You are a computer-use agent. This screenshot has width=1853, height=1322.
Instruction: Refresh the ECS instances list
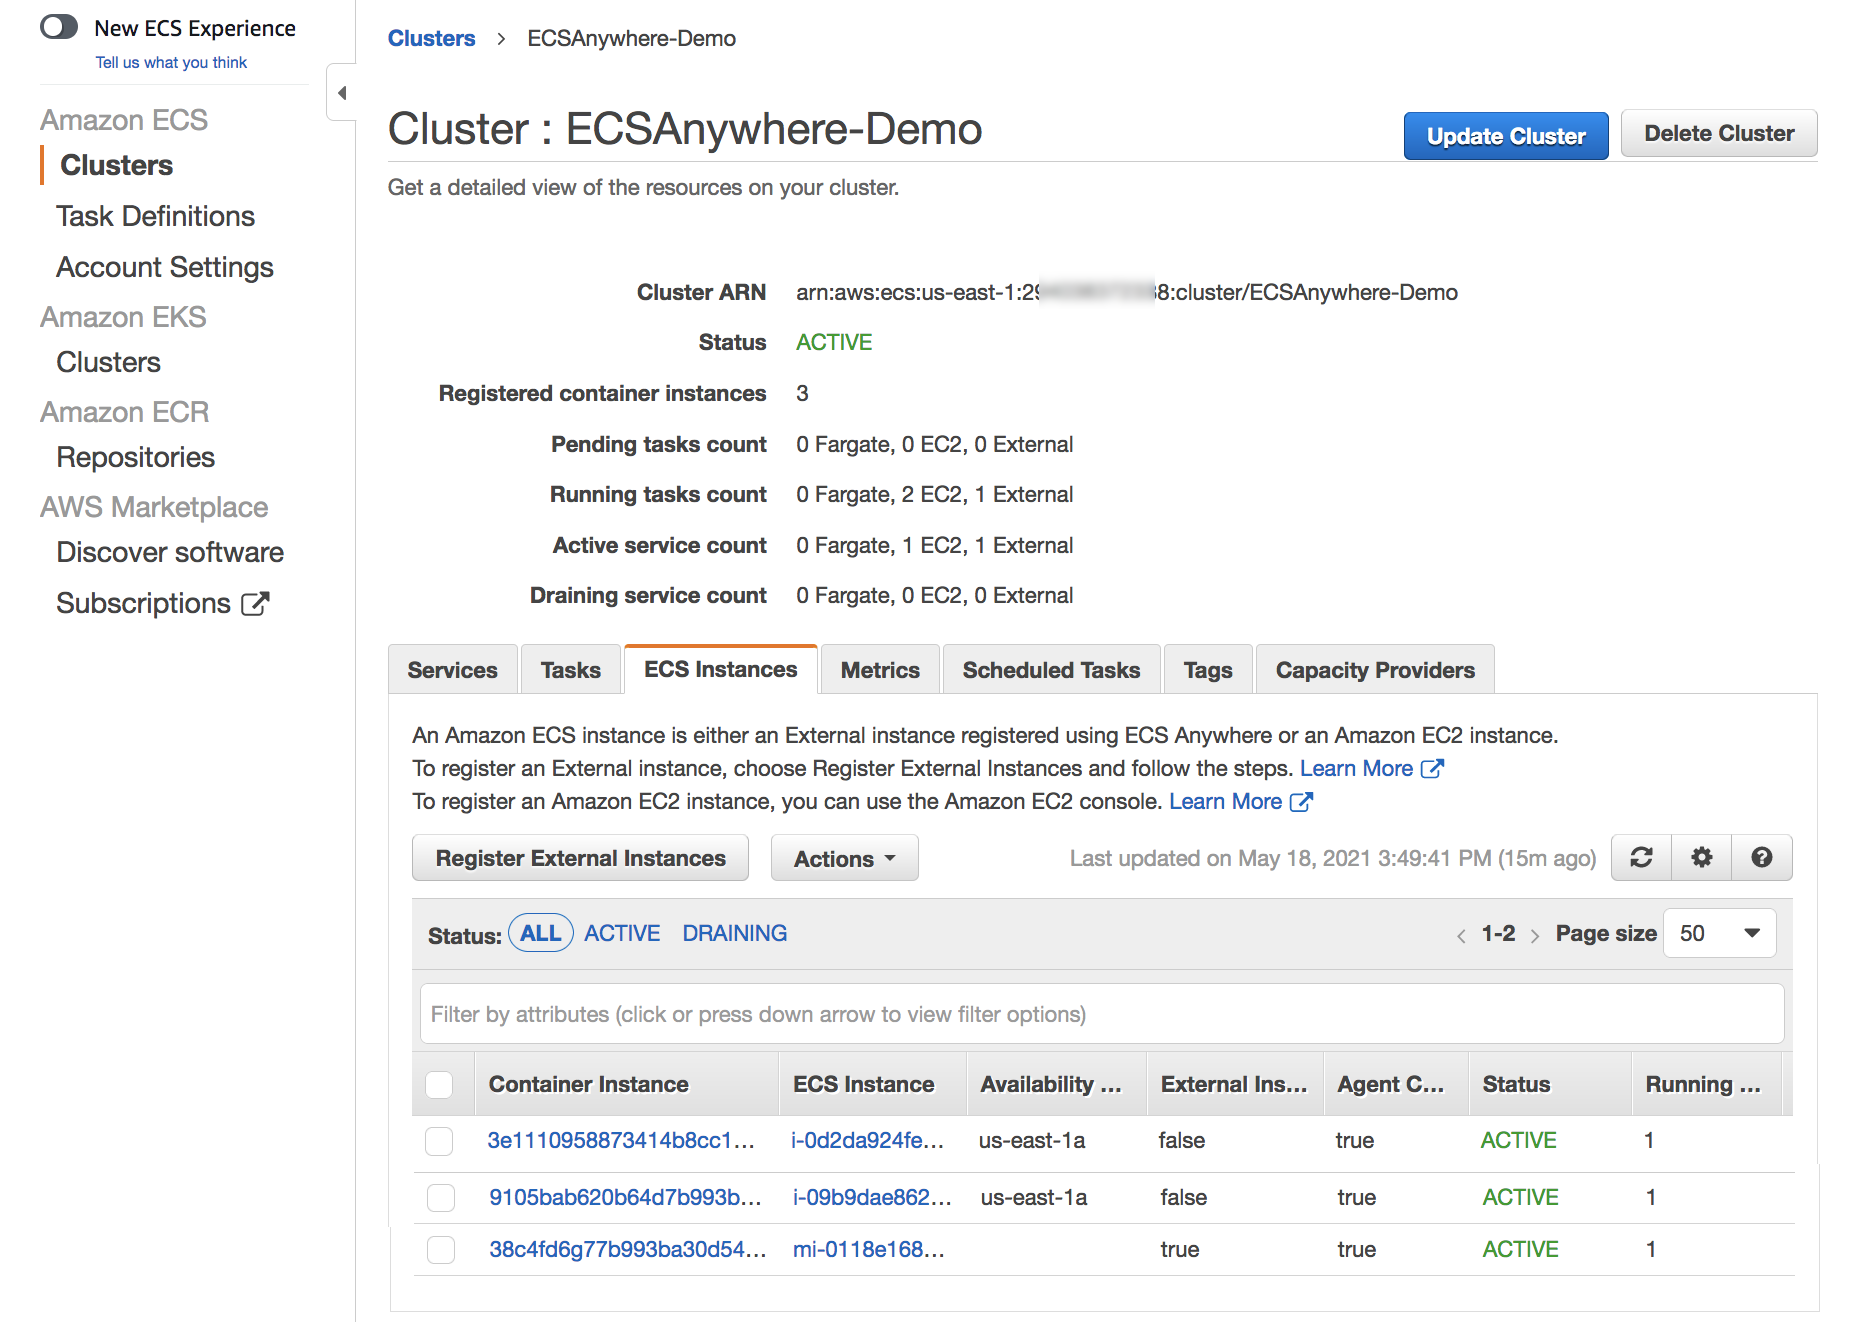pos(1641,858)
